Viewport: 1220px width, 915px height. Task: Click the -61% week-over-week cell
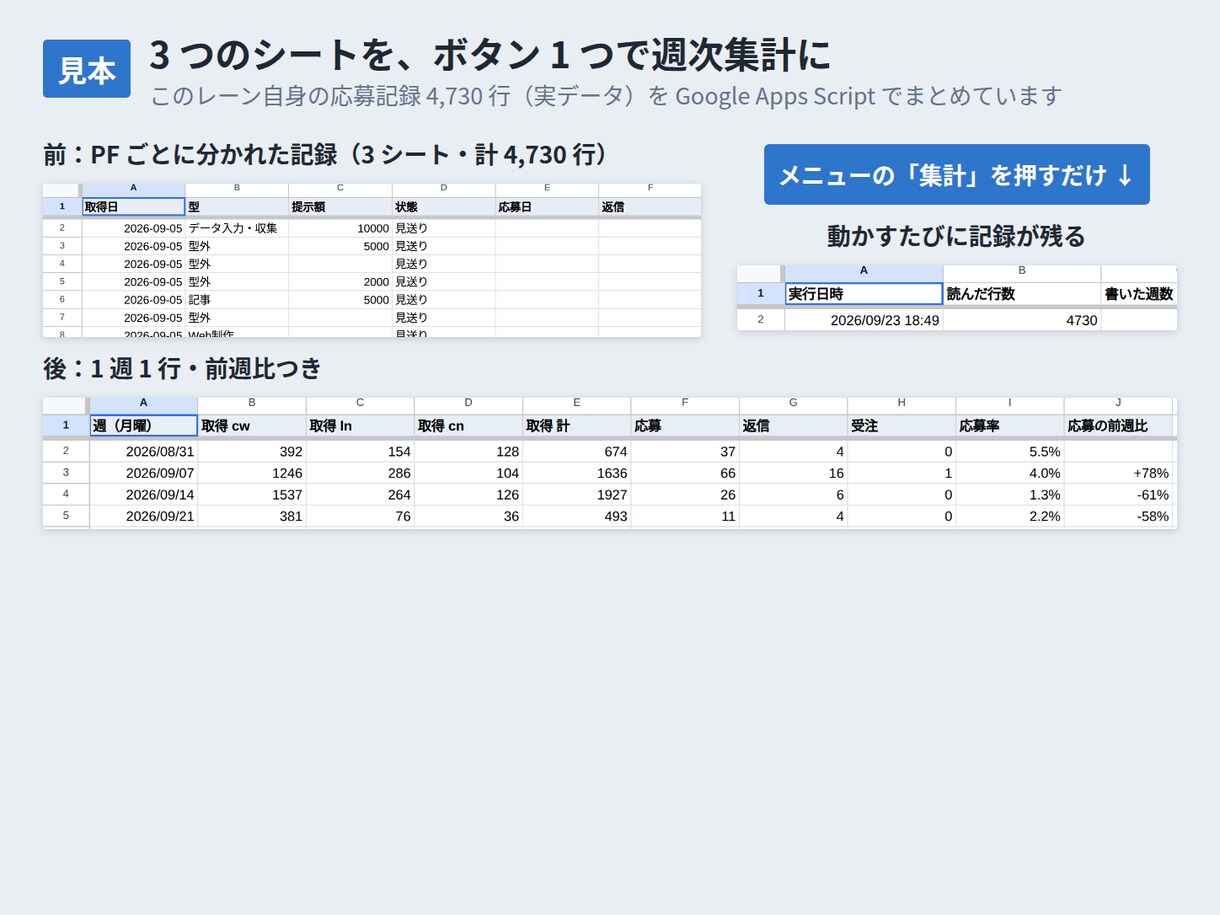(1118, 495)
